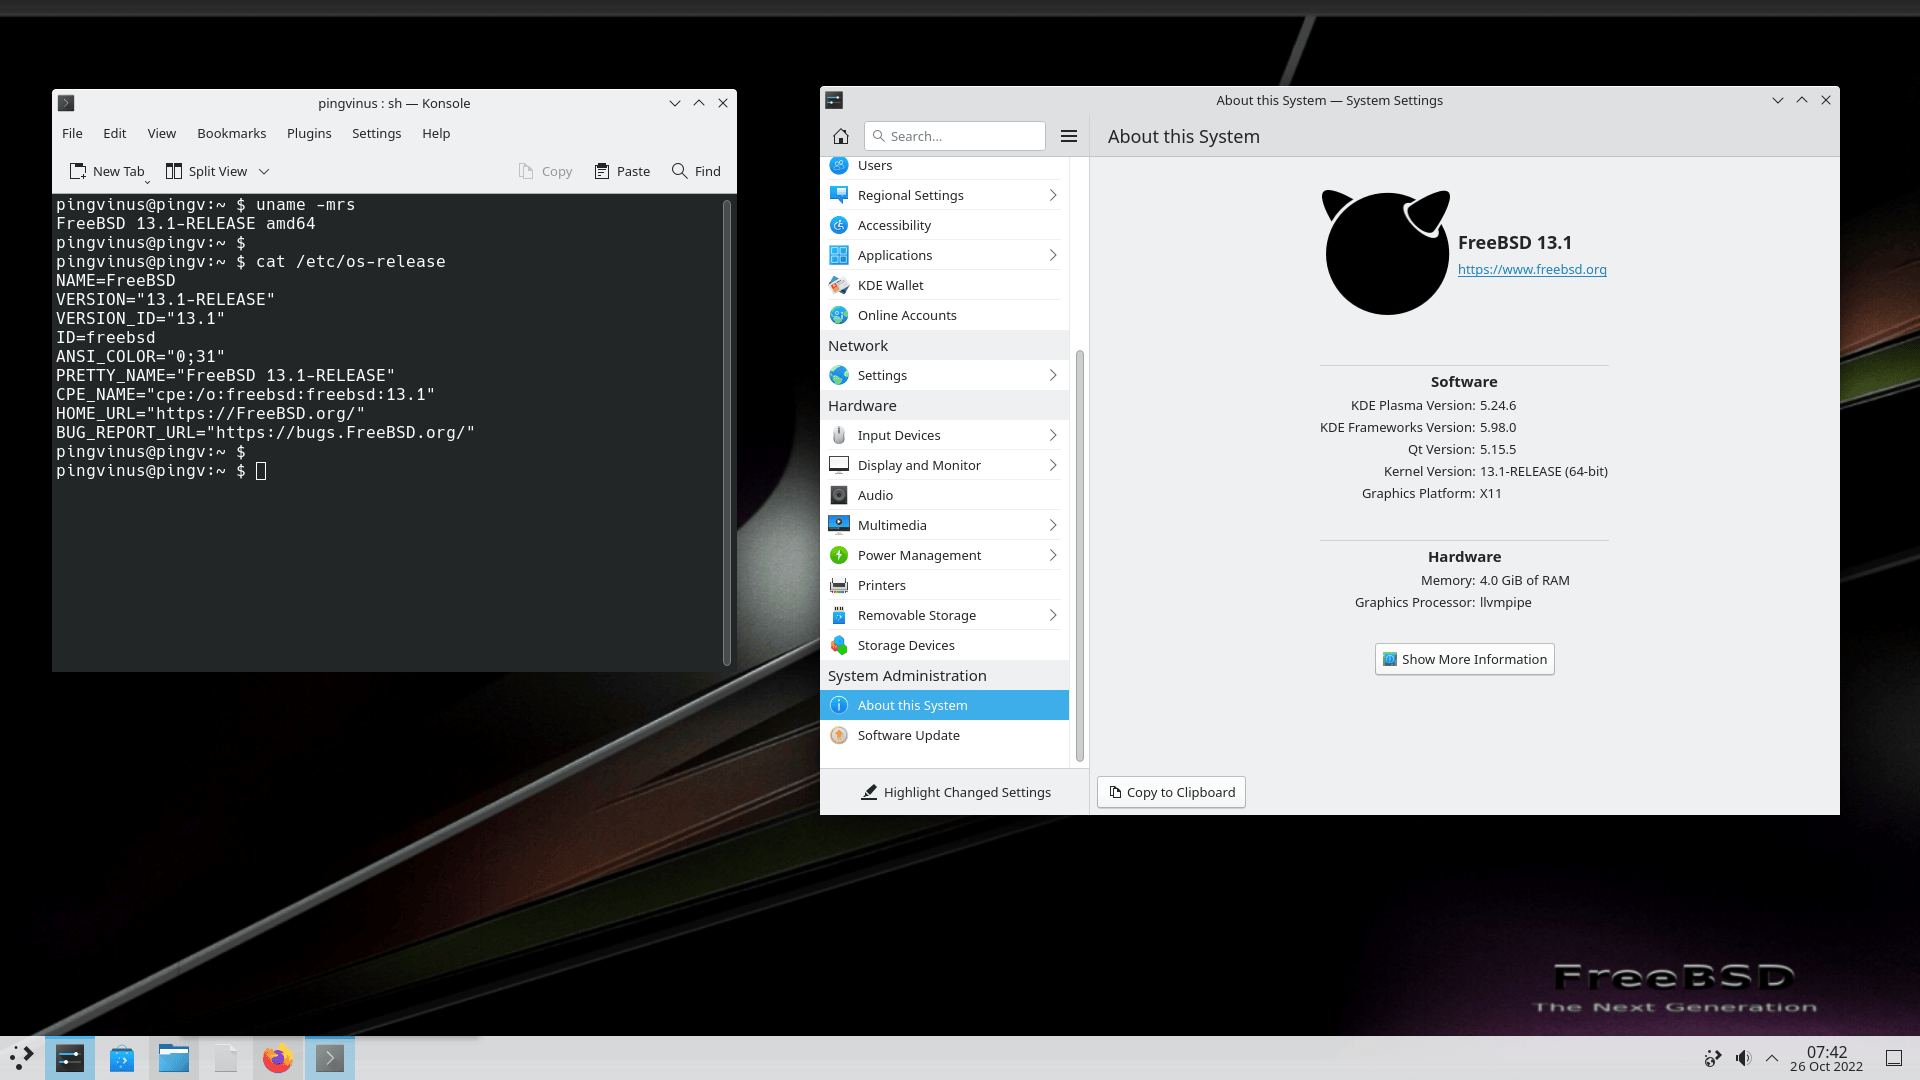
Task: Click the Find icon in Konsole toolbar
Action: (695, 171)
